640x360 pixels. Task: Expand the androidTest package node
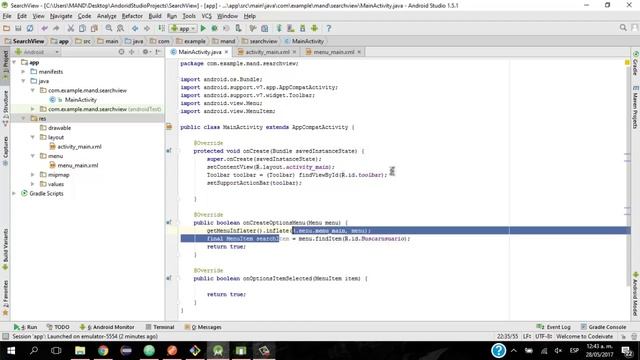click(33, 109)
